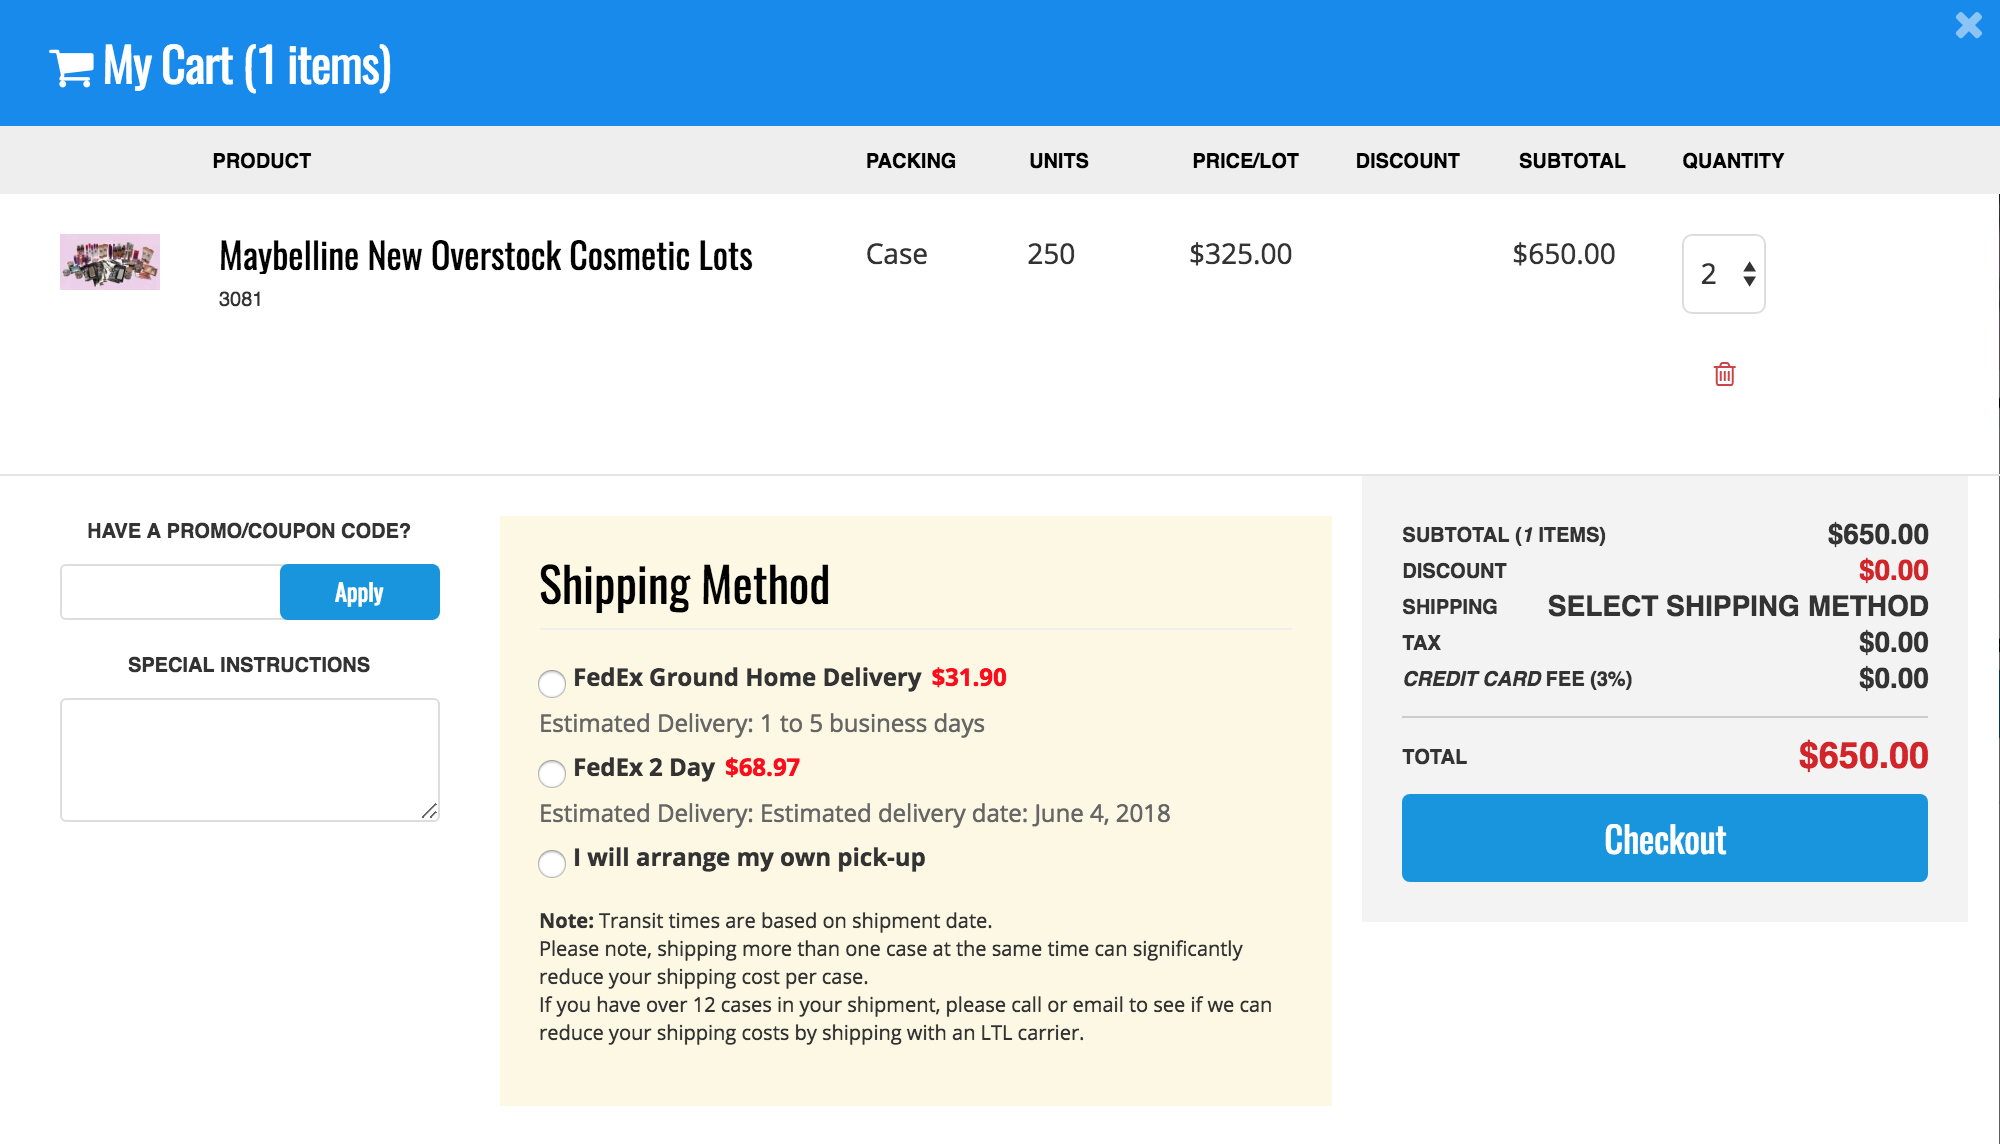Apply the promo coupon code
The width and height of the screenshot is (2000, 1144).
(359, 592)
